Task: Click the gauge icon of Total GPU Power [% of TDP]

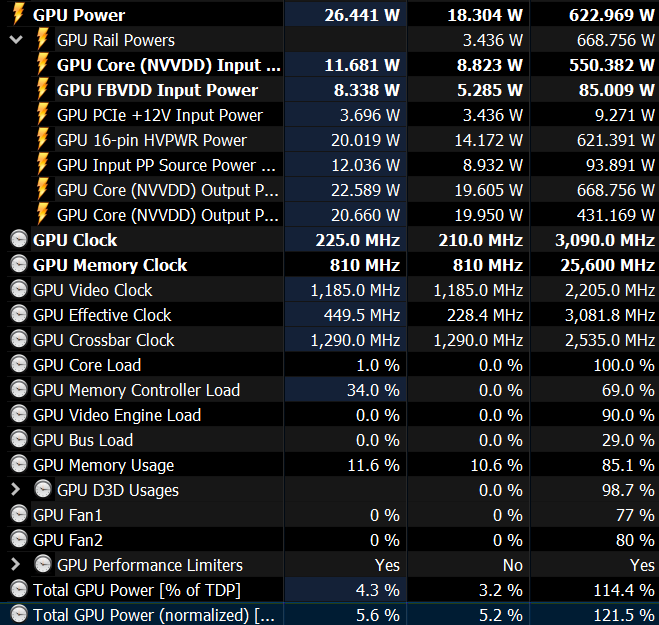Action: click(x=18, y=589)
